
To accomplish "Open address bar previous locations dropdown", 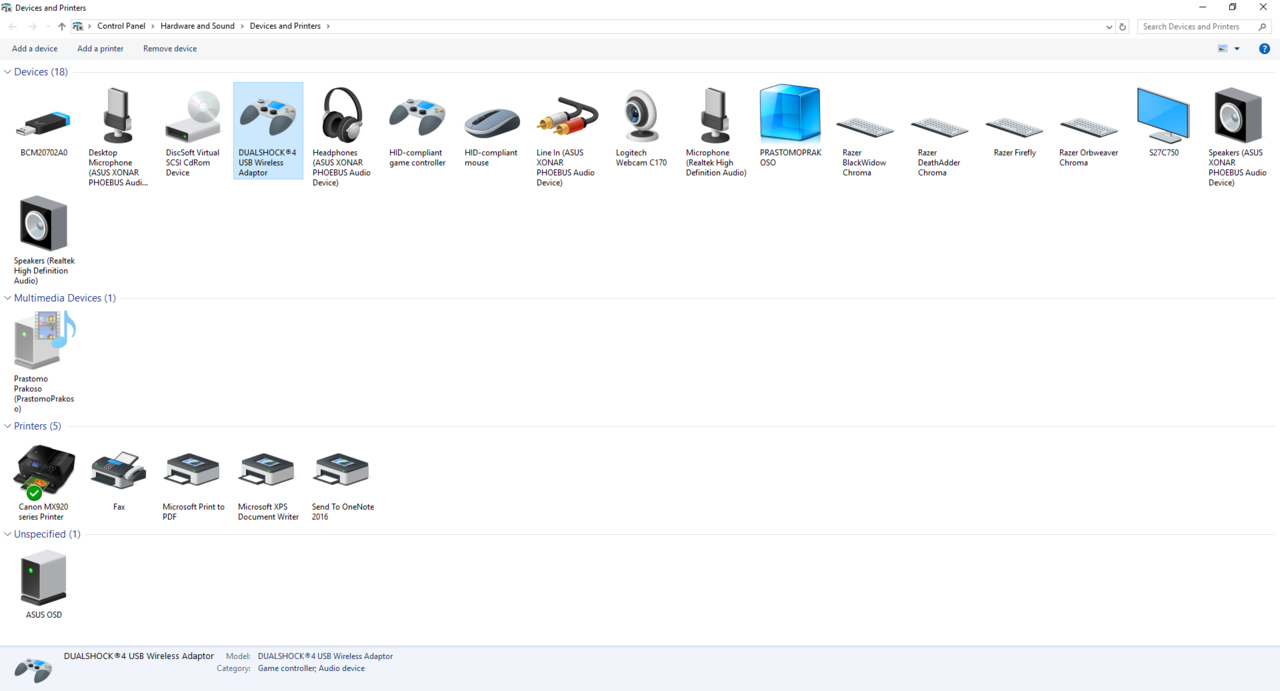I will click(x=1108, y=27).
